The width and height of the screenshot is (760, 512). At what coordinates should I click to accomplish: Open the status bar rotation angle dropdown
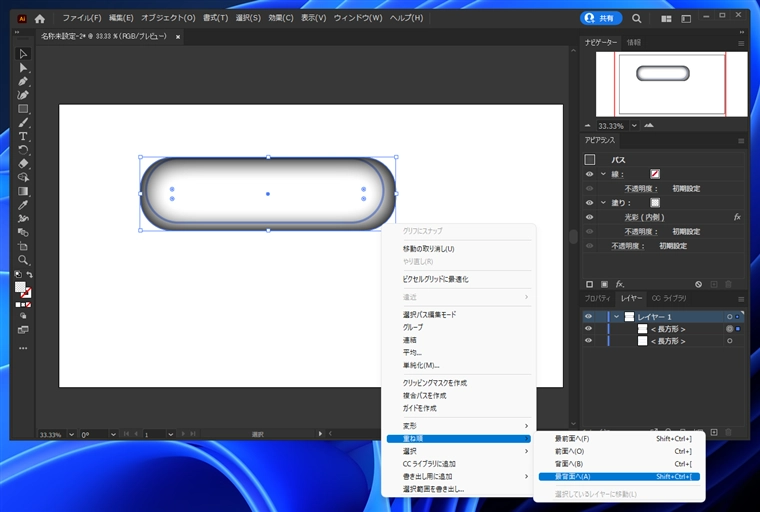[x=113, y=434]
